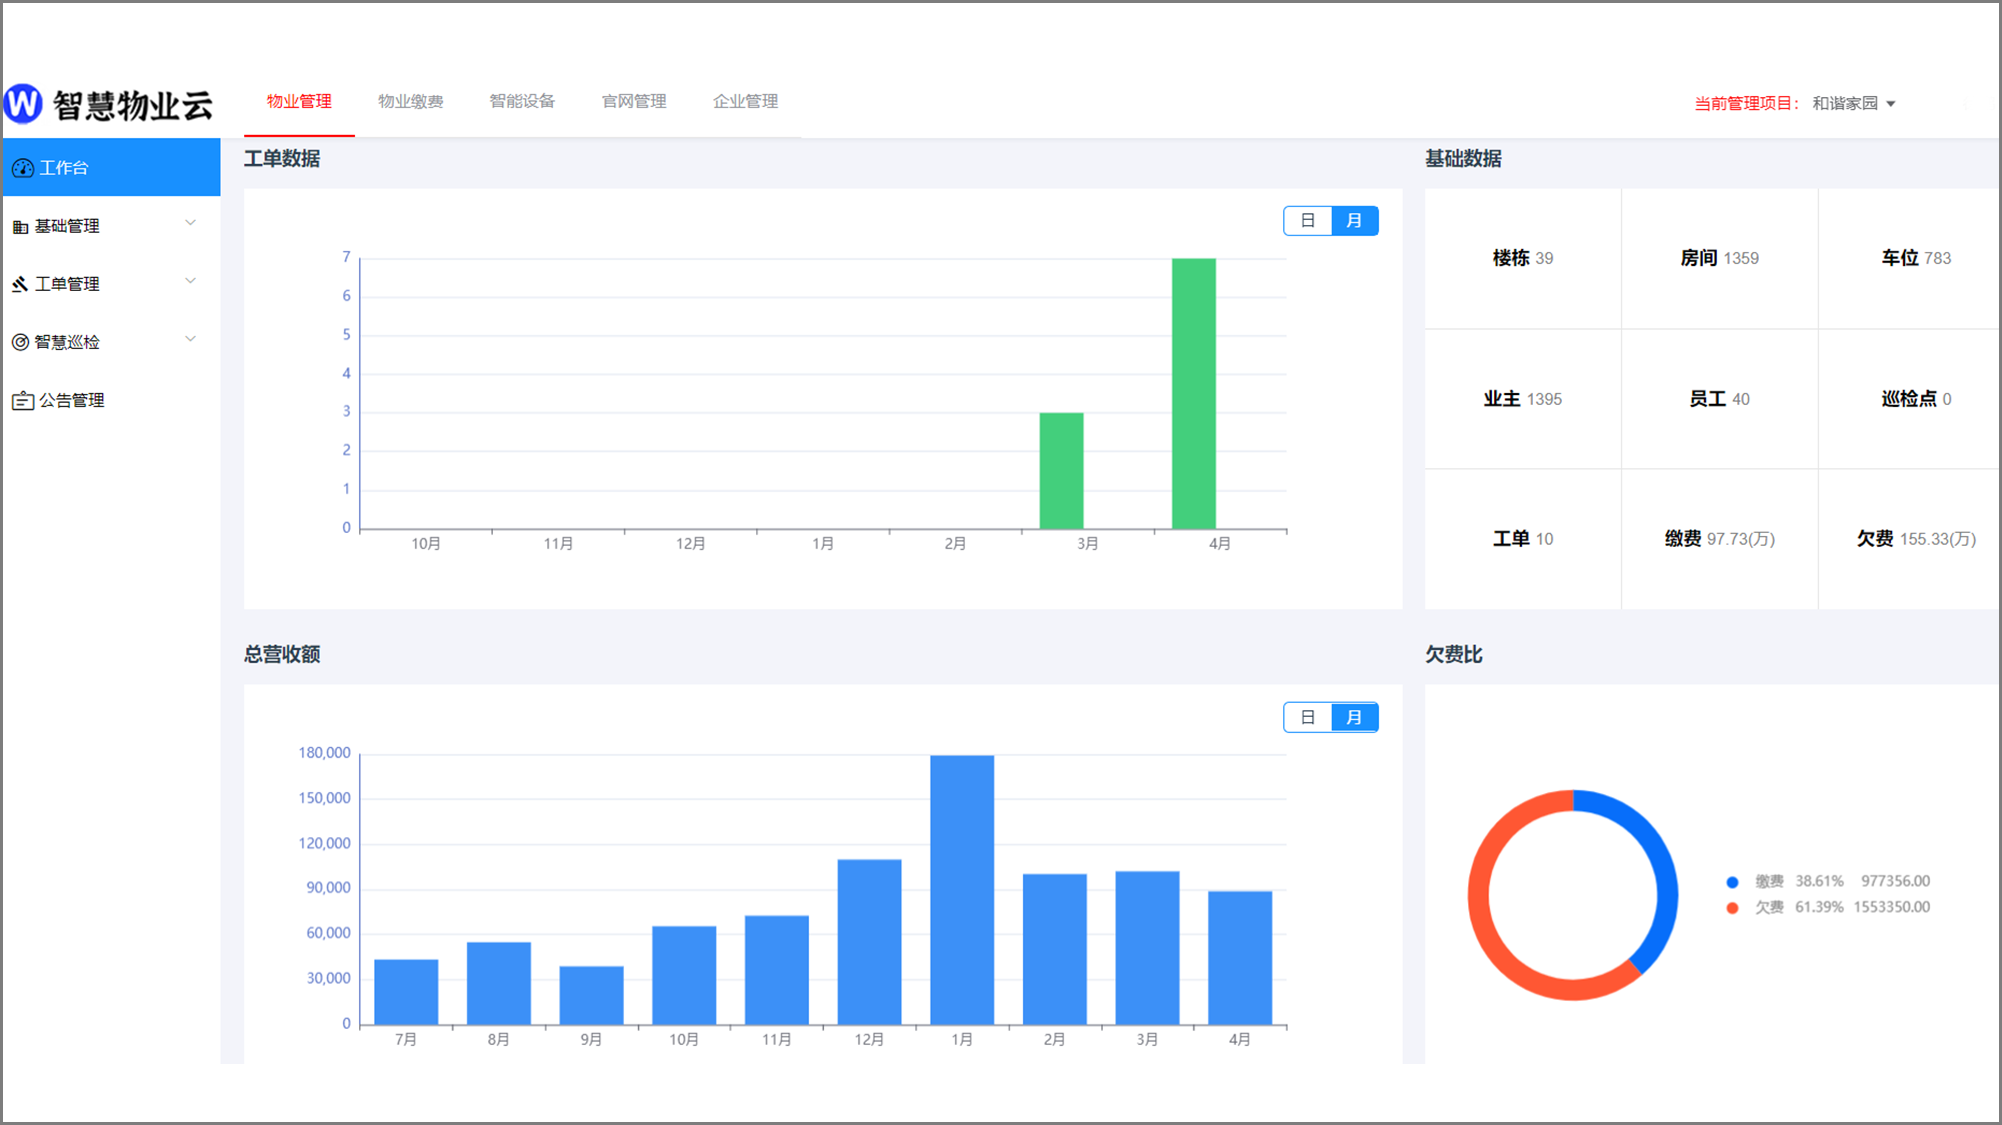Click the 工作台 dashboard icon
Image resolution: width=2002 pixels, height=1125 pixels.
[22, 168]
